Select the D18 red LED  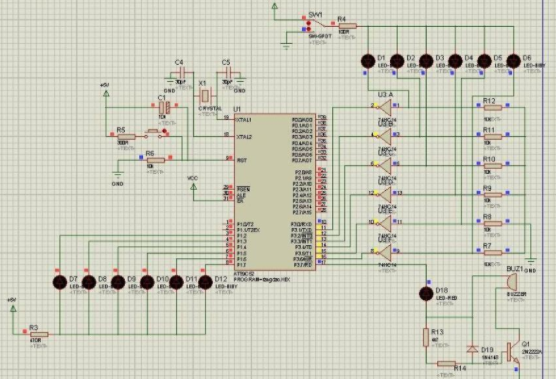point(426,294)
